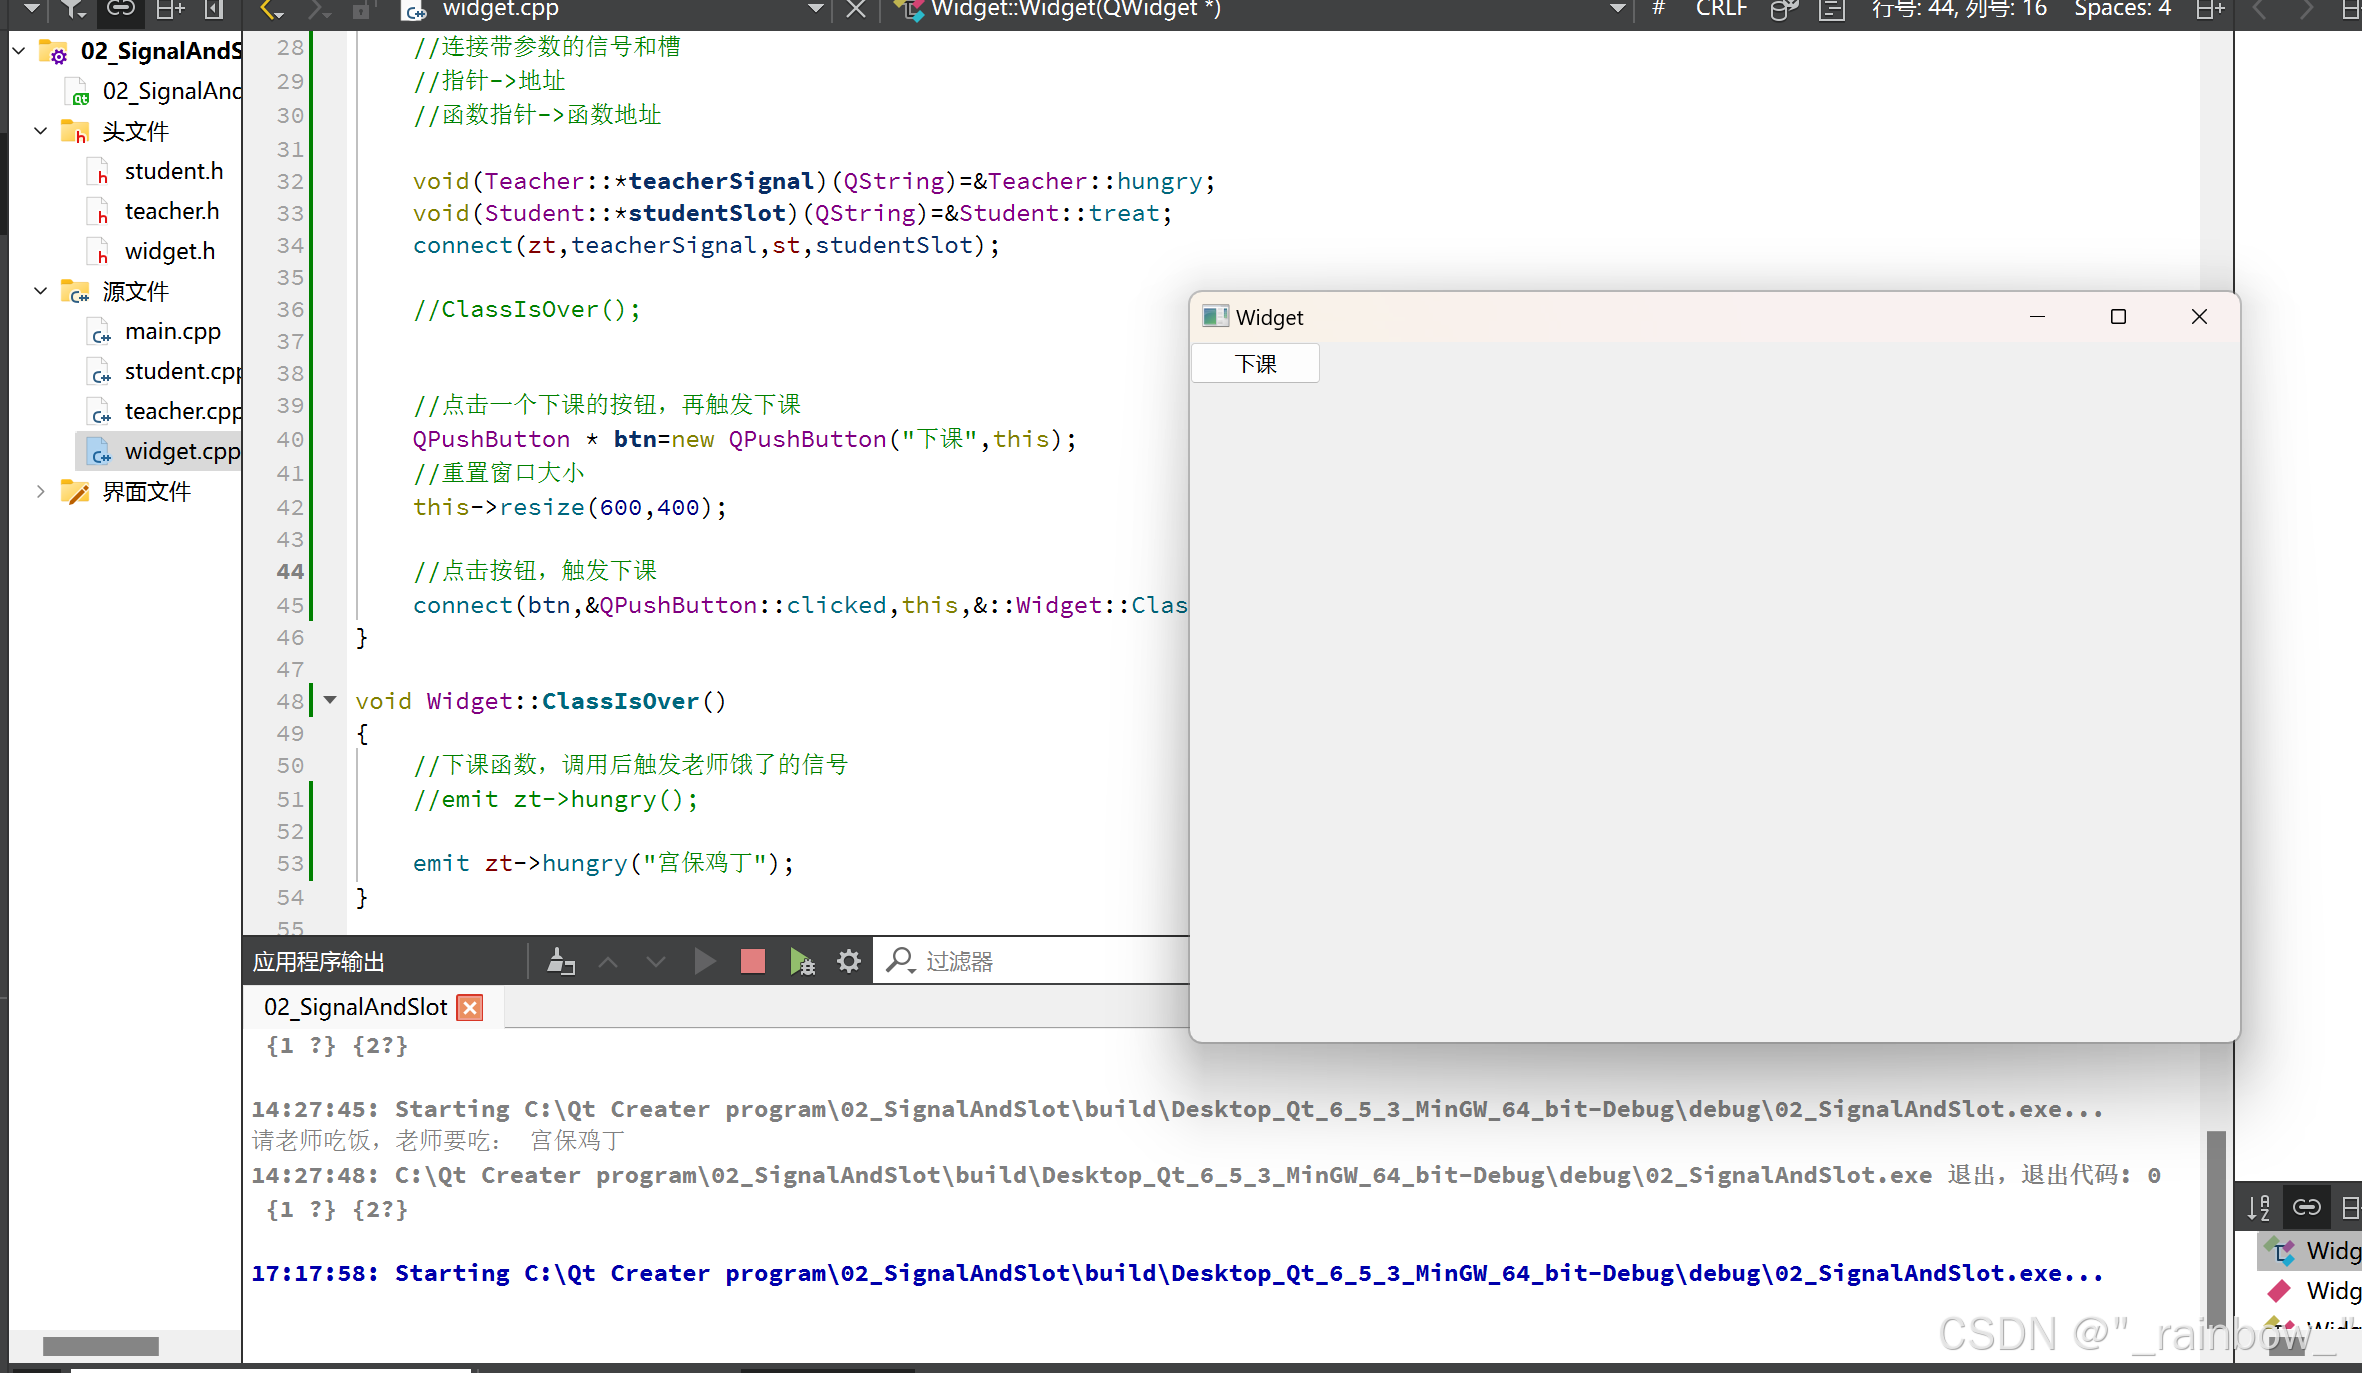
Task: Click the project tree filter funnel icon
Action: pos(73,10)
